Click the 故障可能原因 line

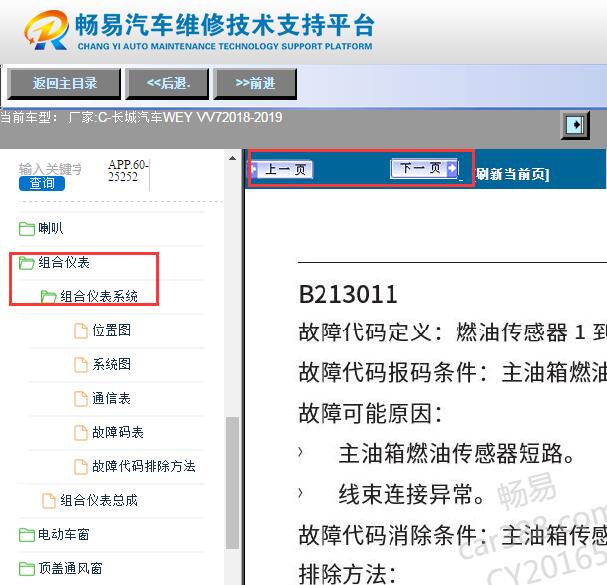pos(370,413)
